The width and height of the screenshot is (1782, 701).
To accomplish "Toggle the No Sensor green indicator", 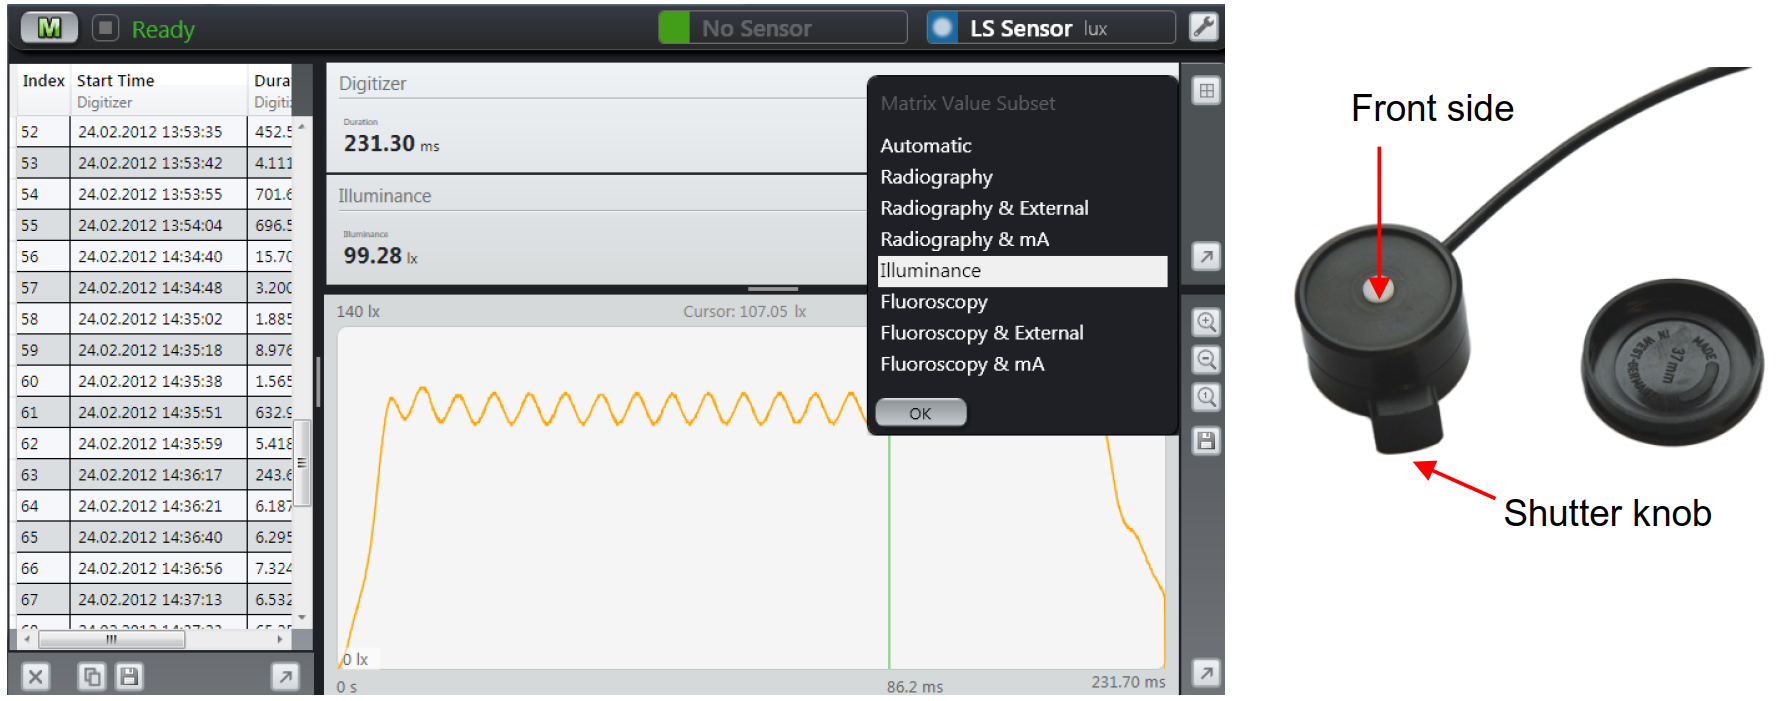I will (674, 28).
